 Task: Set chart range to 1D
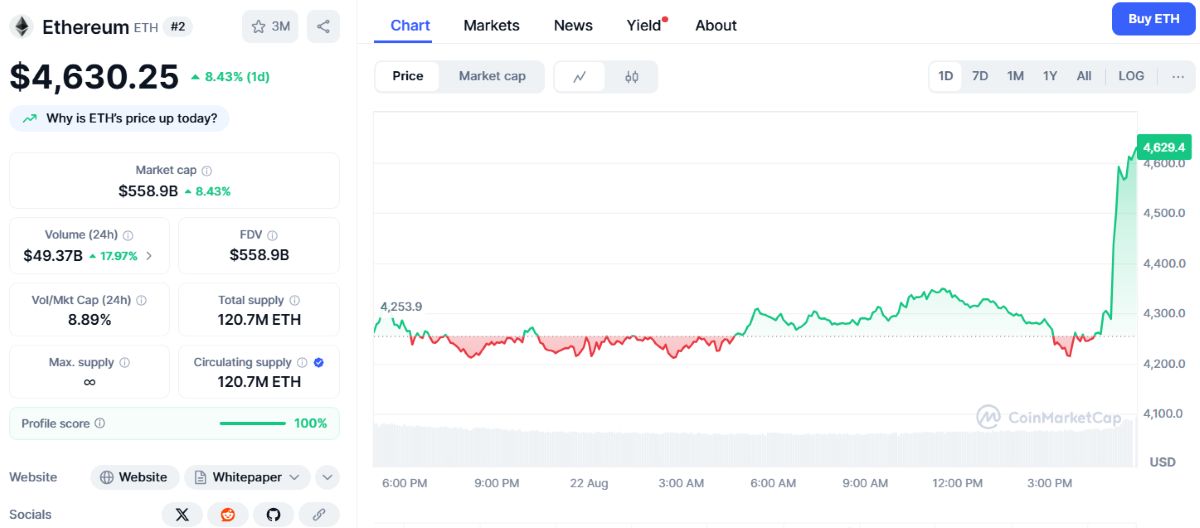point(945,76)
